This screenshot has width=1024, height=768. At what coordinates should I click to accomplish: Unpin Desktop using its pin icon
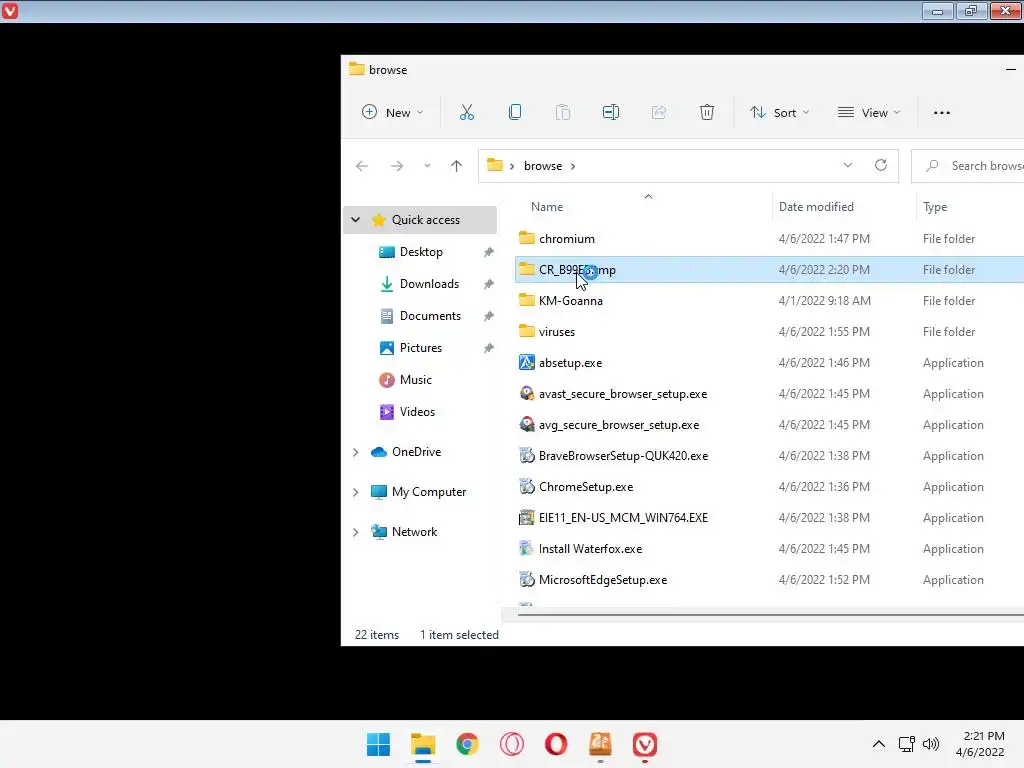click(488, 252)
